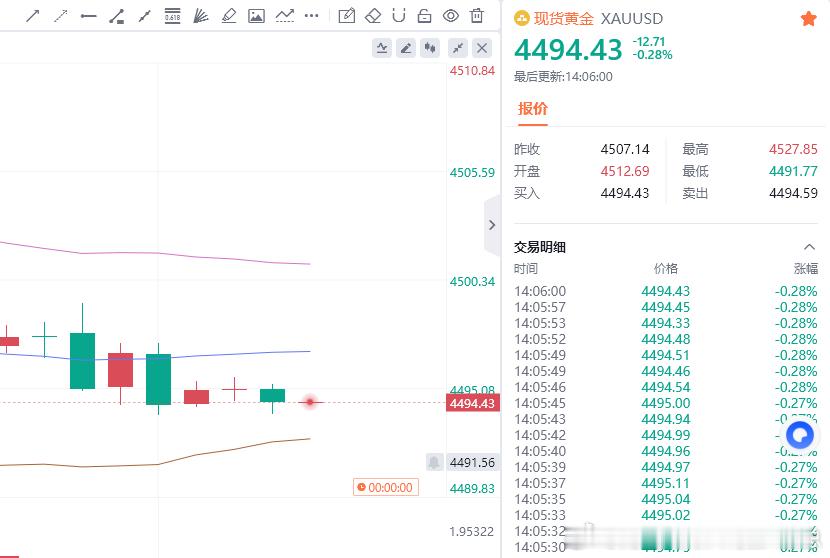Click the -12.71 price change value
The height and width of the screenshot is (558, 830).
(649, 41)
